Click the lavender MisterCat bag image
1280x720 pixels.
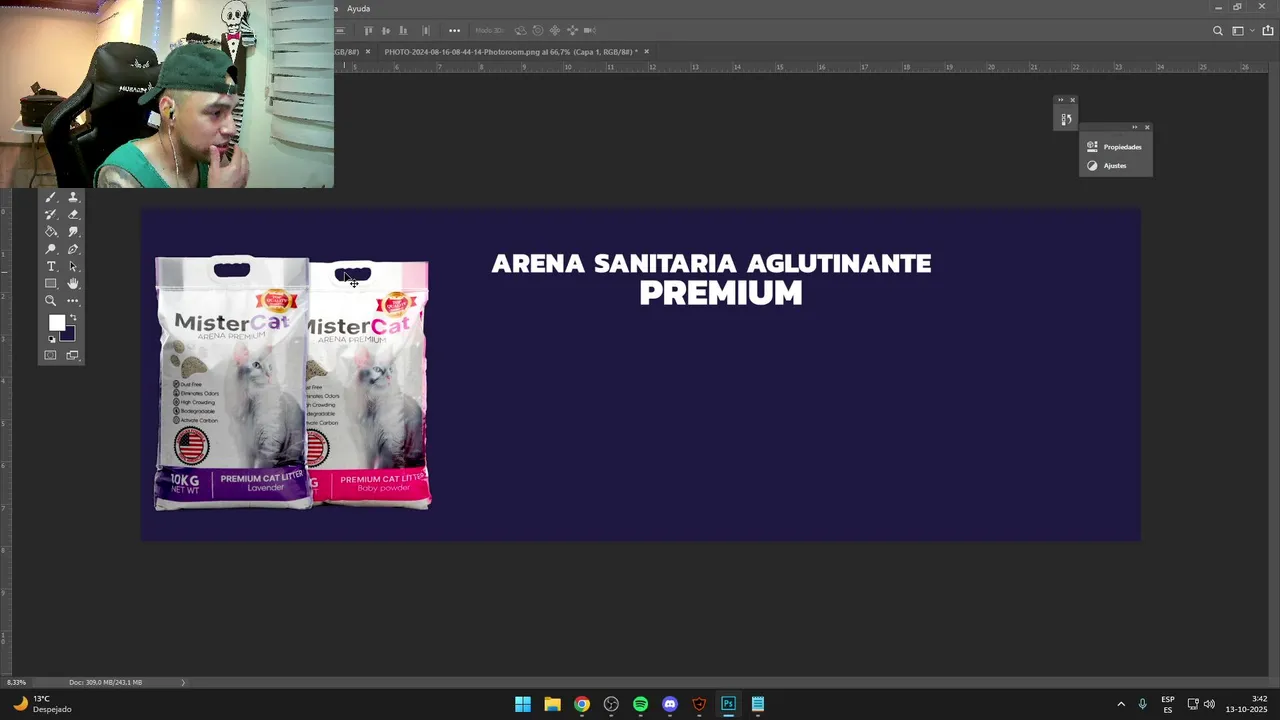232,384
